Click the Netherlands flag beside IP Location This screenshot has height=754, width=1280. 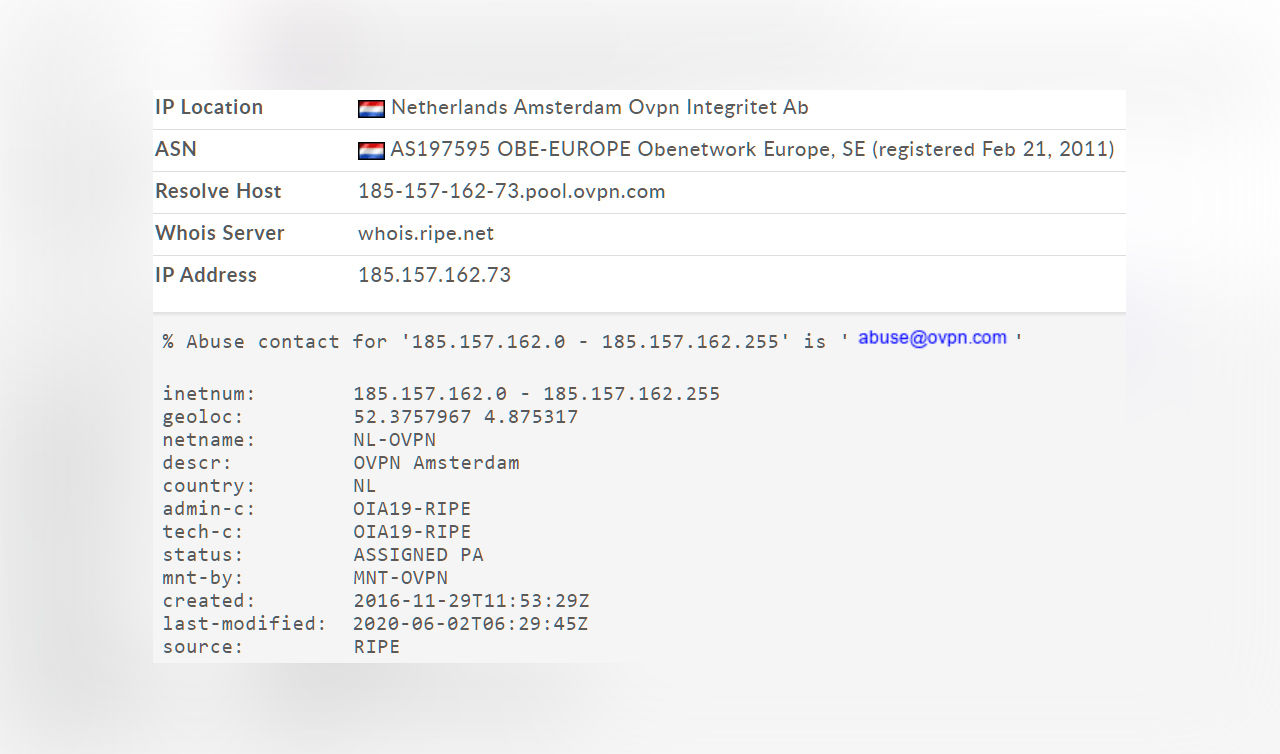pyautogui.click(x=371, y=109)
